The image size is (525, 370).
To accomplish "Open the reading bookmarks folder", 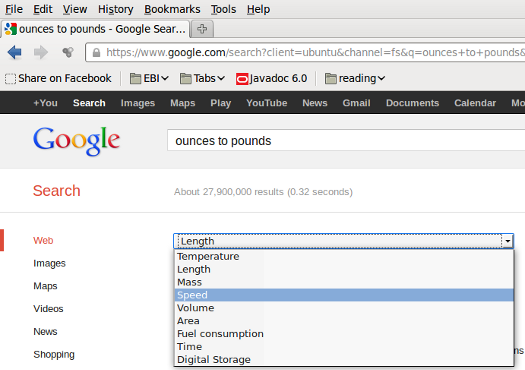I will [x=355, y=78].
